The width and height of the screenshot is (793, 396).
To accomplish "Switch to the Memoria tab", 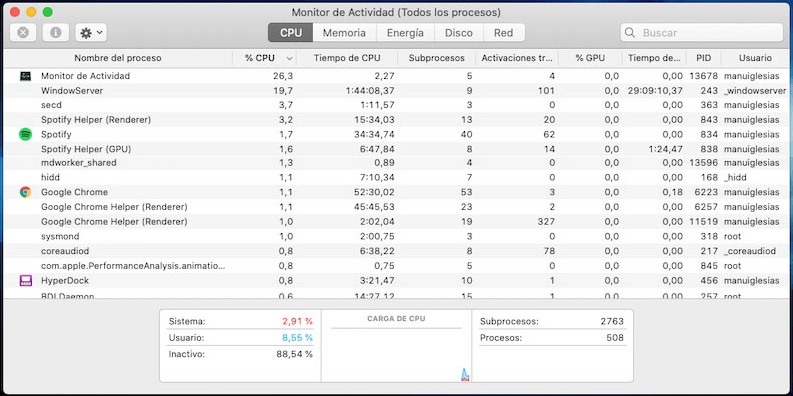I will 344,33.
